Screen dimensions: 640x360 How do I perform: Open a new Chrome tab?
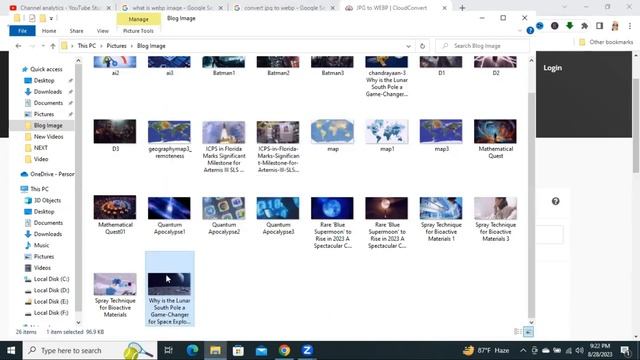[x=462, y=8]
